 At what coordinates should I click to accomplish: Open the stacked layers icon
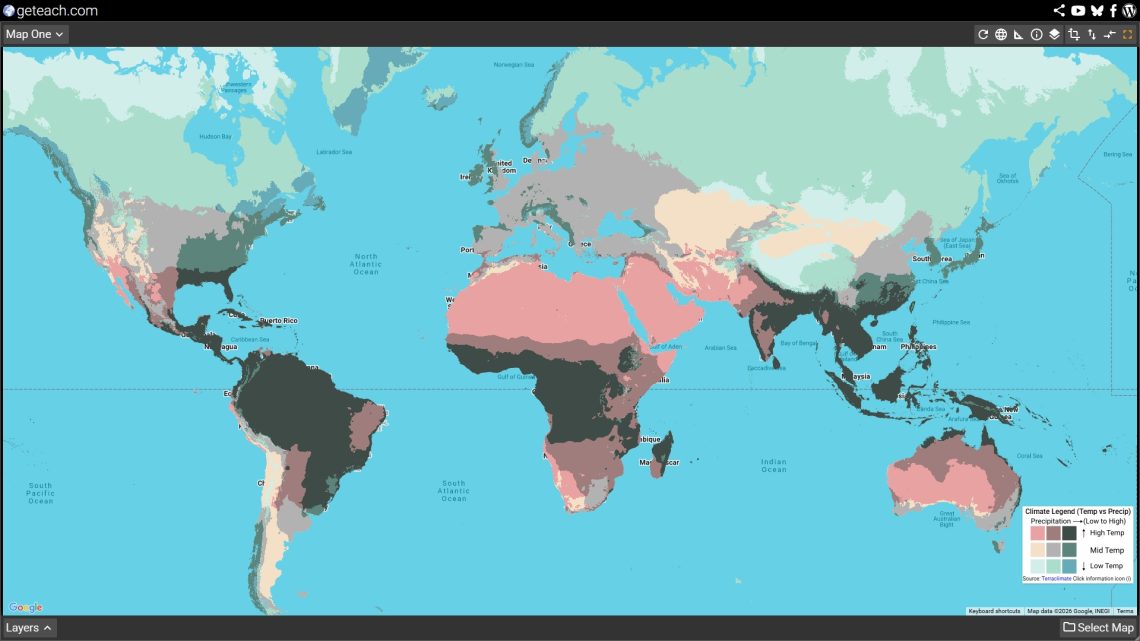(1054, 34)
